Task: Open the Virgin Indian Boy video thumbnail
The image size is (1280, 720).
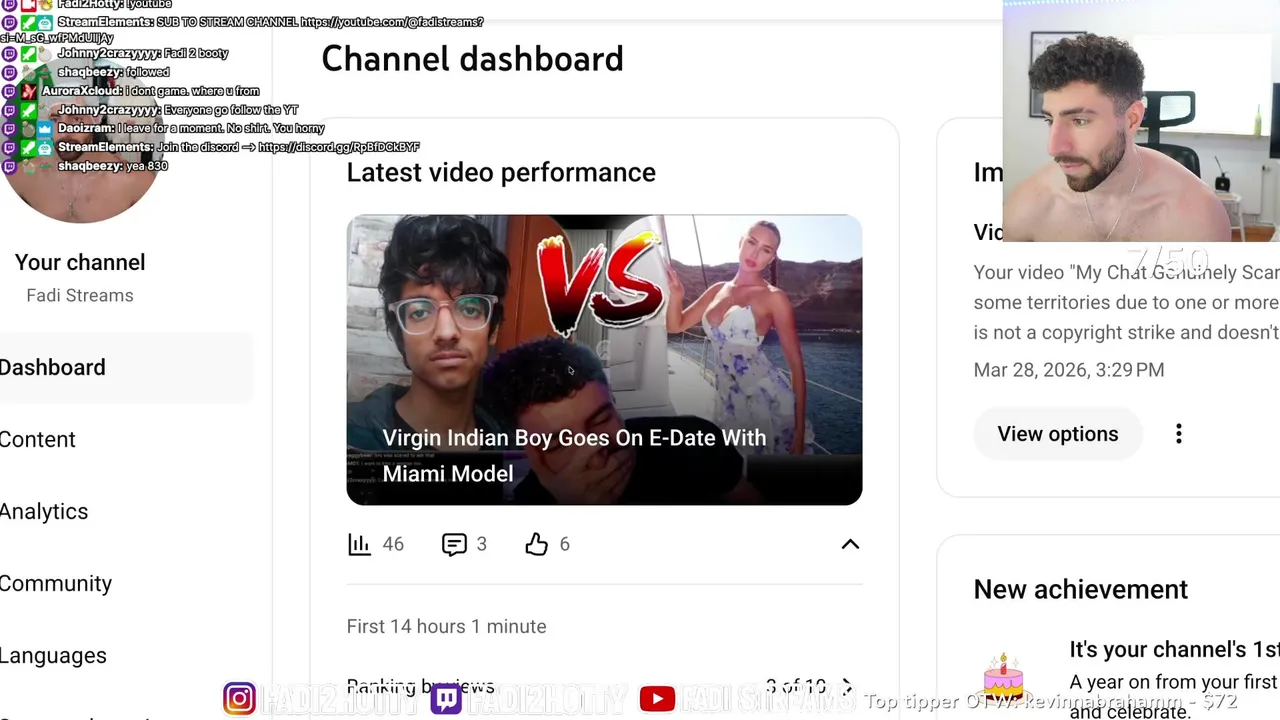Action: tap(604, 360)
